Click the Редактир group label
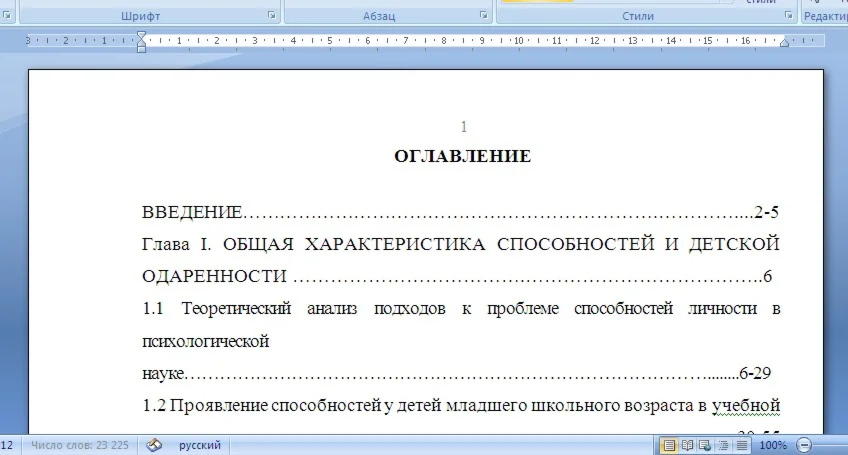 (826, 16)
